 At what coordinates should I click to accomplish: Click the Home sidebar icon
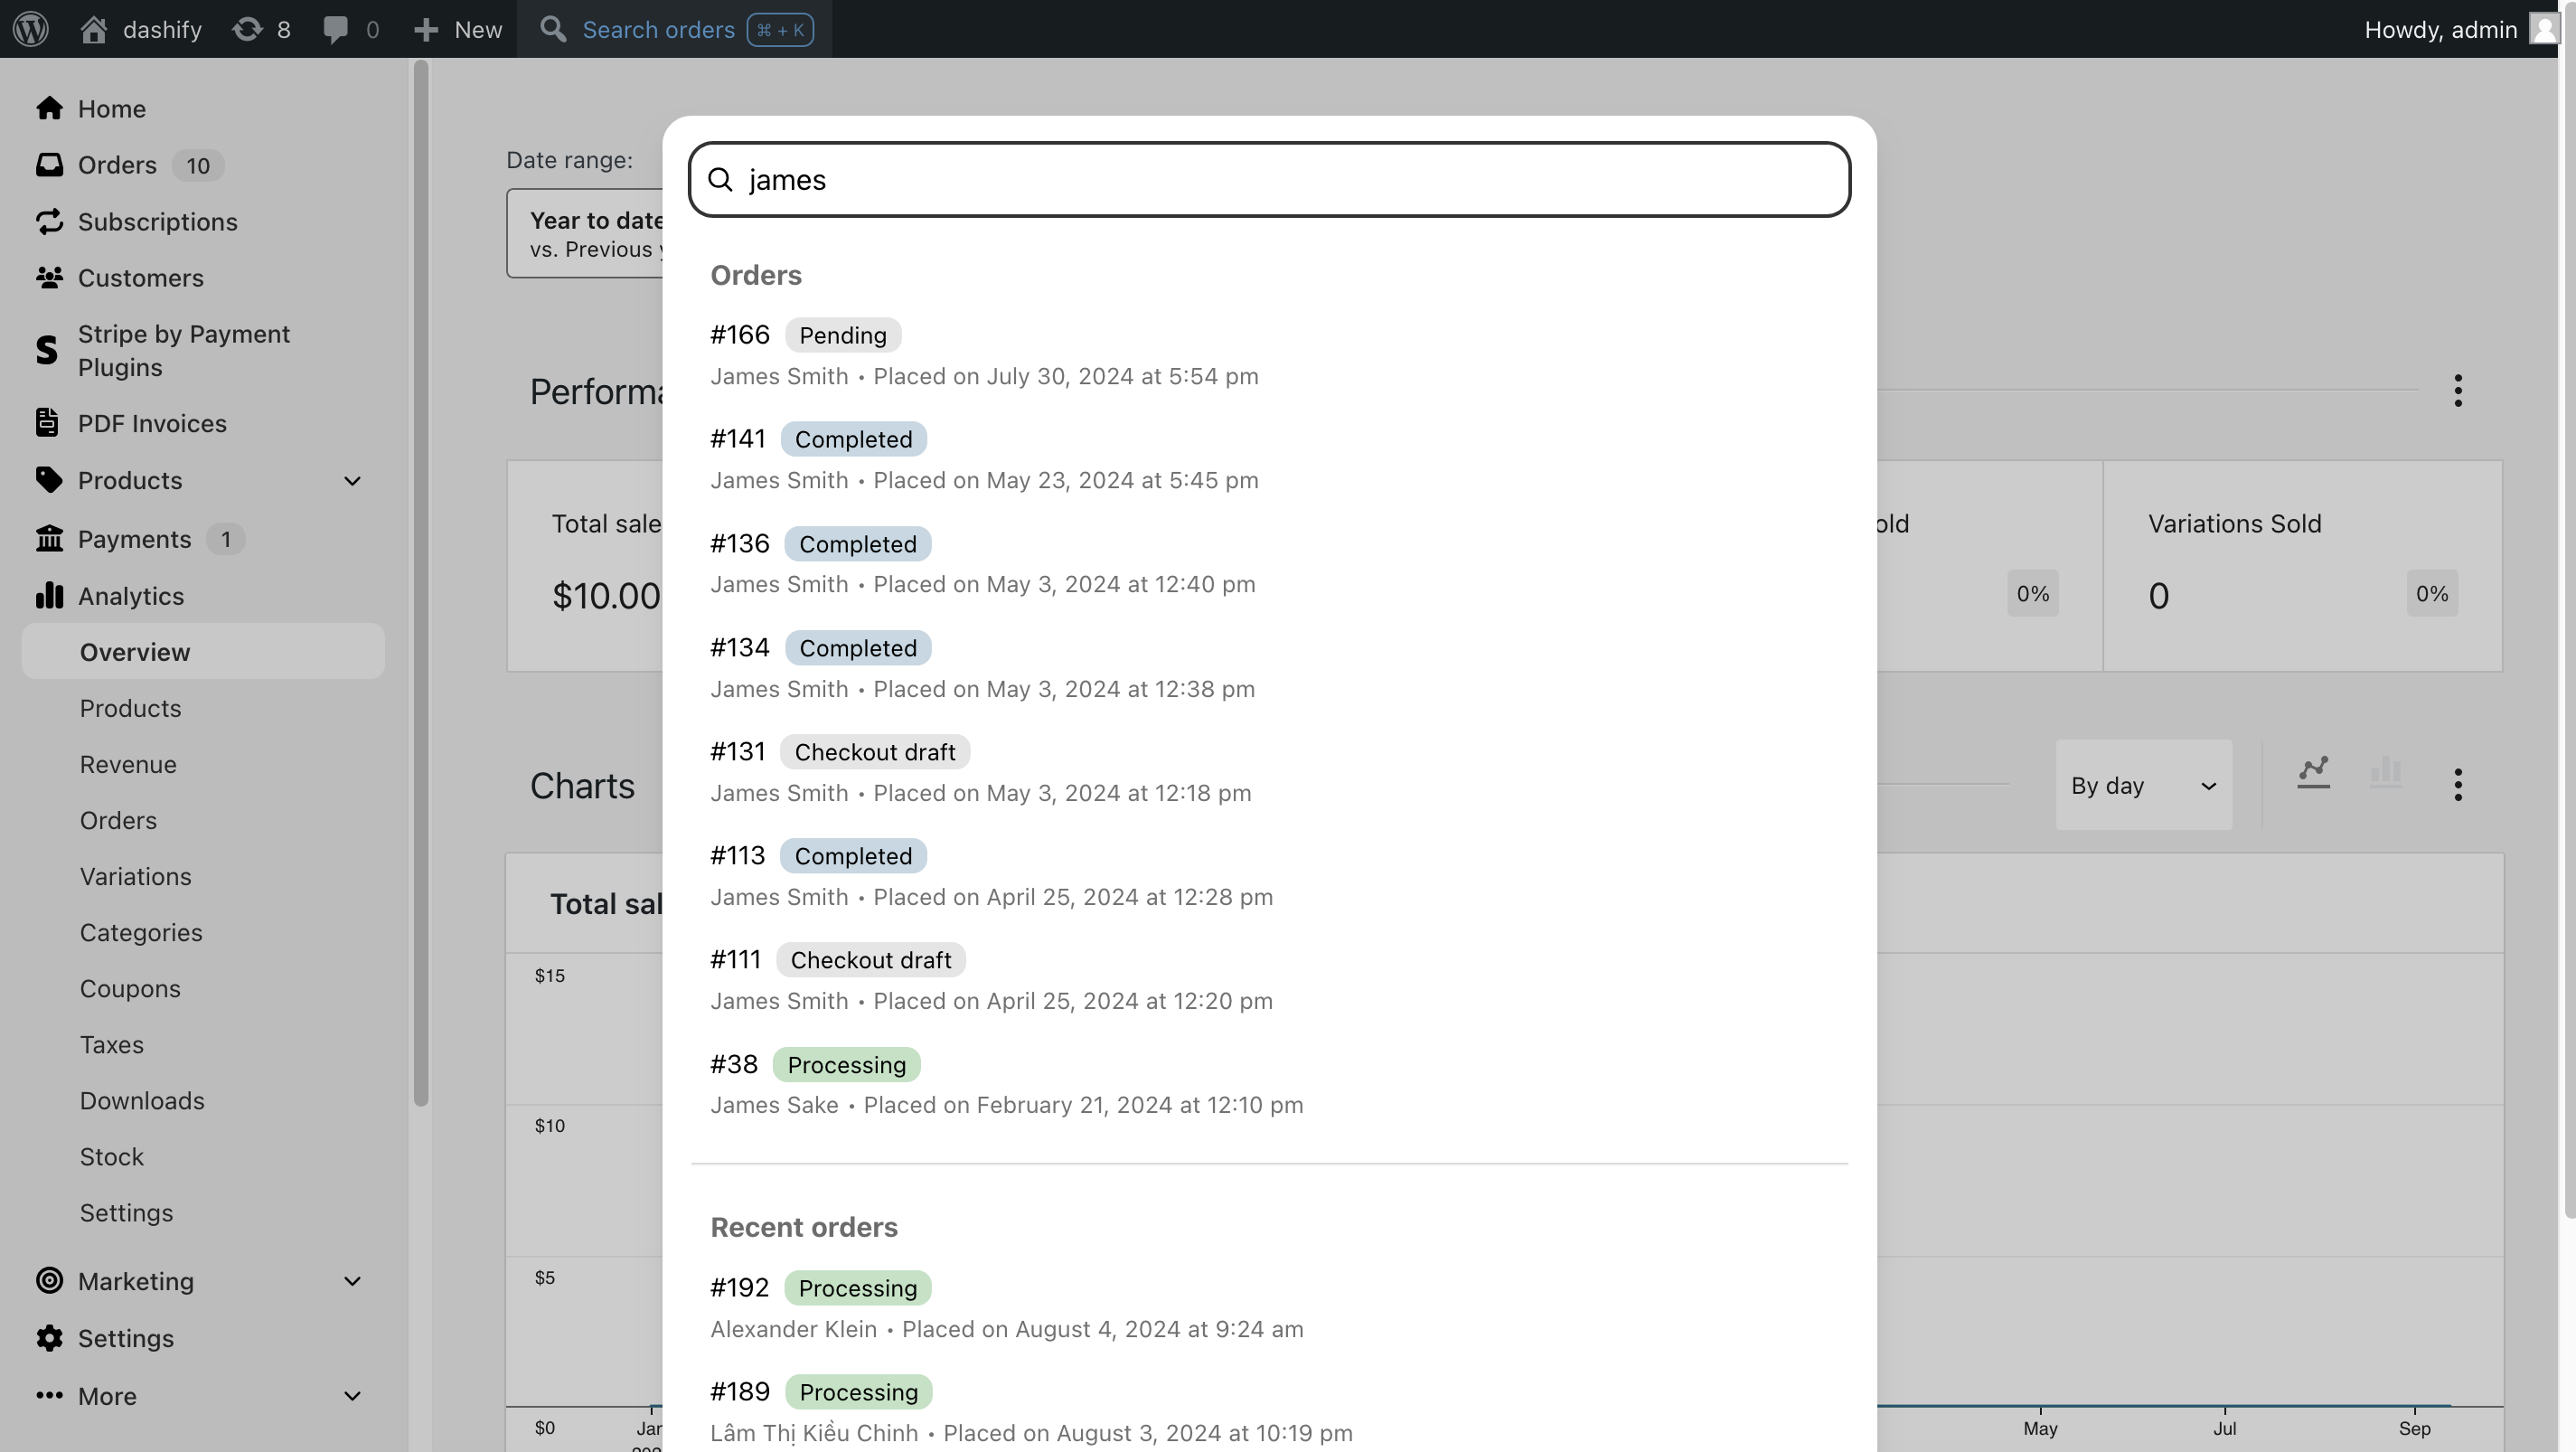point(48,108)
